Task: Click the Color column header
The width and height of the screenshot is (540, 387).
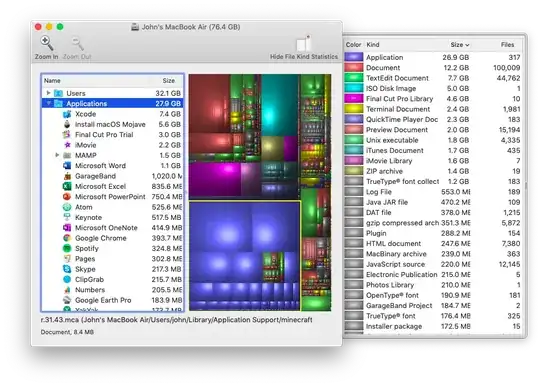Action: click(x=353, y=45)
